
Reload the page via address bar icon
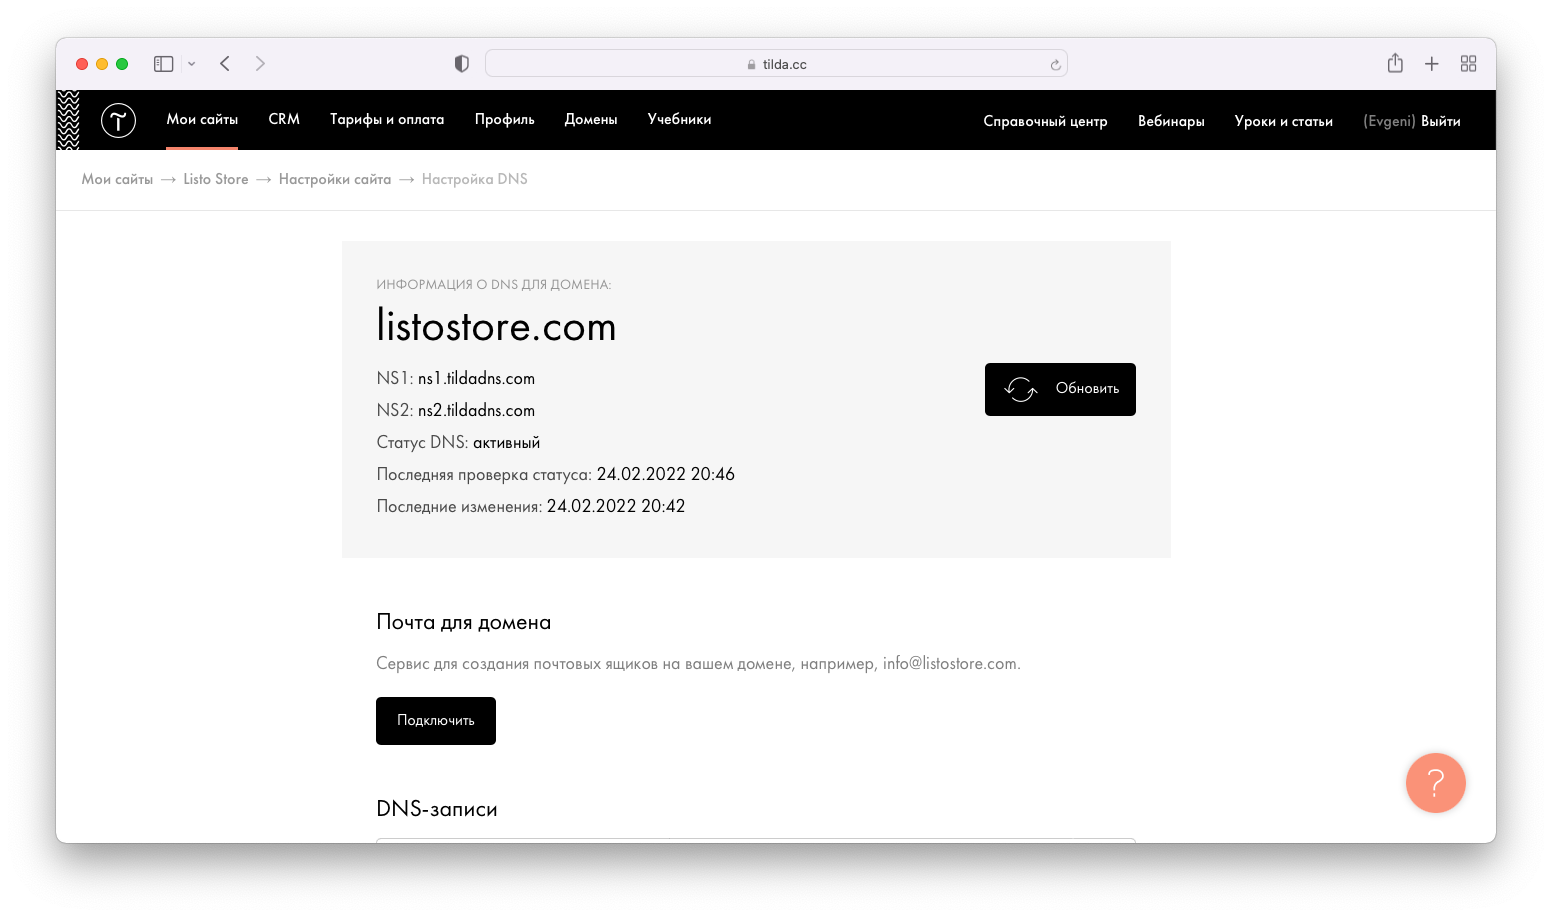[x=1055, y=65]
